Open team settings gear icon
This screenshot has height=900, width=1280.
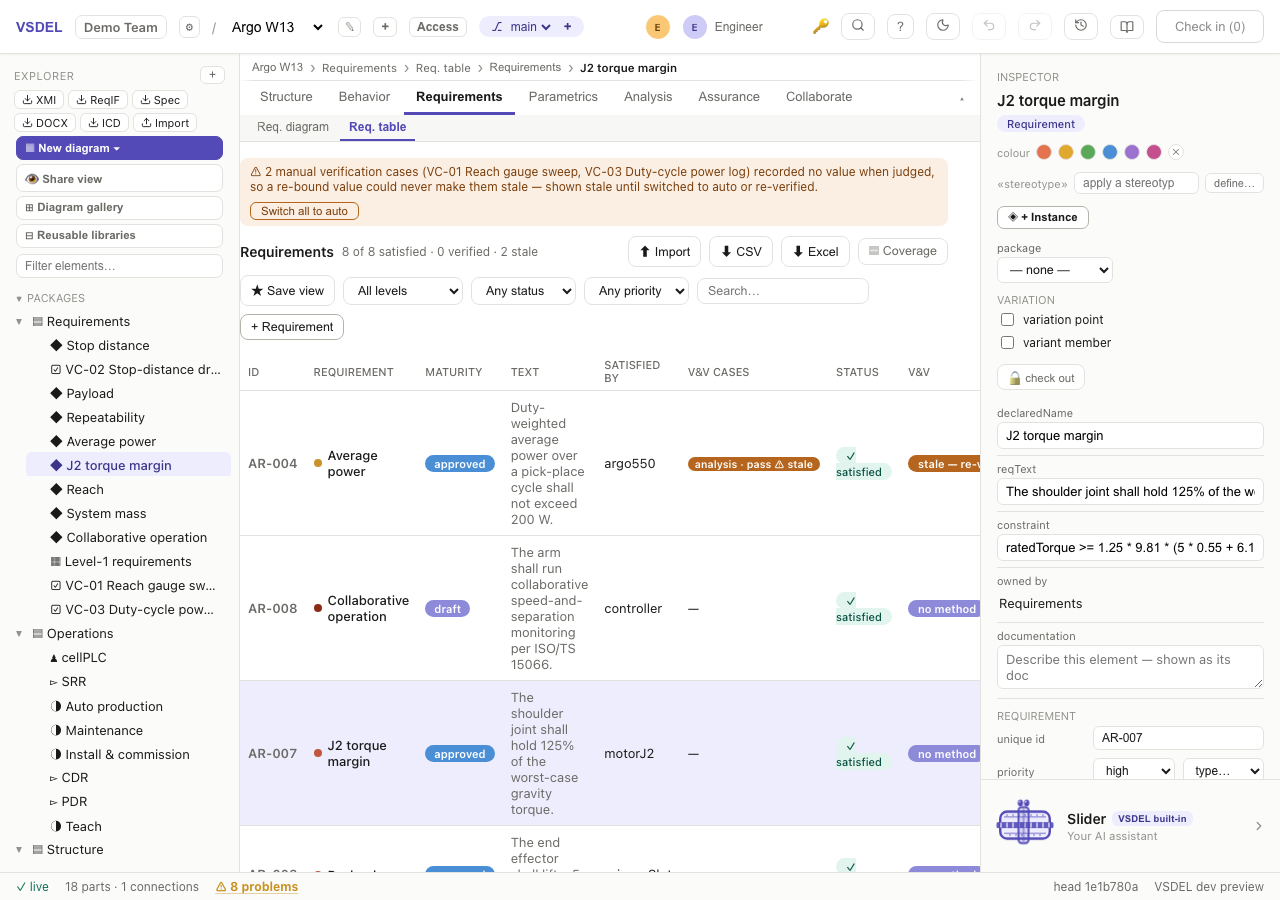click(x=189, y=27)
